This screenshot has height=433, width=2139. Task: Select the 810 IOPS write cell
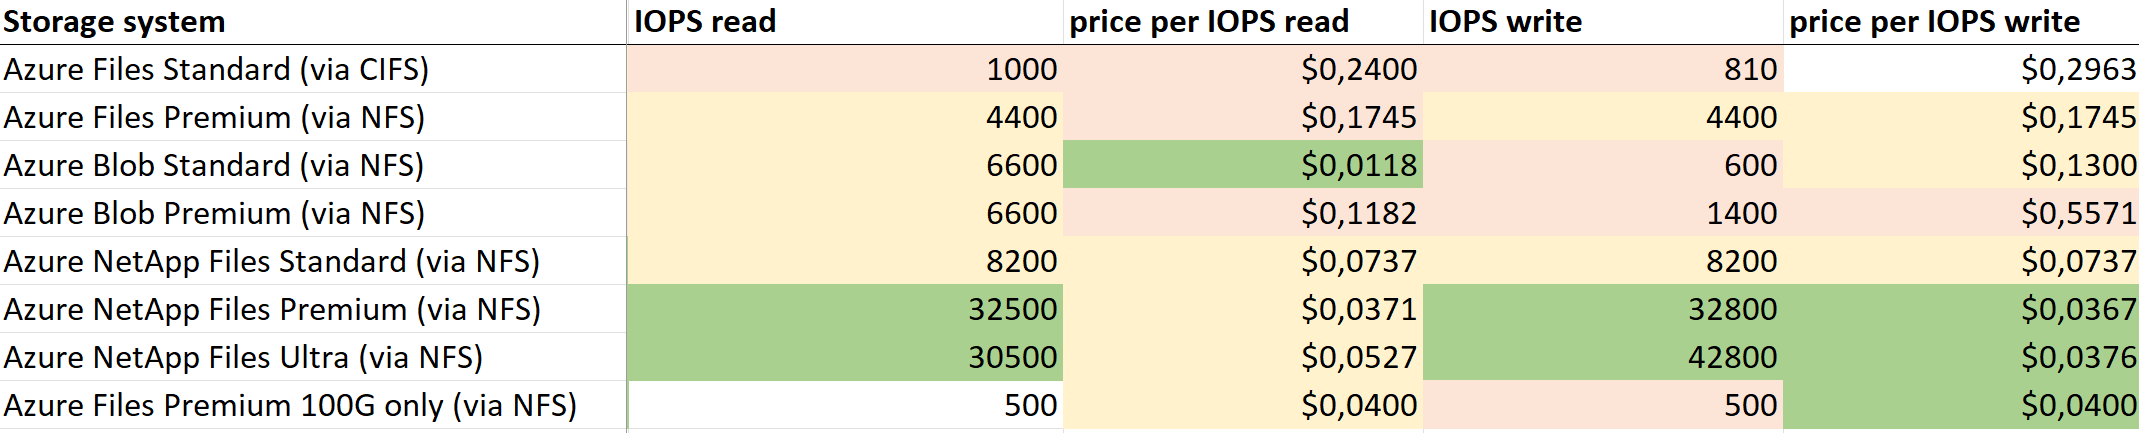[x=1603, y=69]
